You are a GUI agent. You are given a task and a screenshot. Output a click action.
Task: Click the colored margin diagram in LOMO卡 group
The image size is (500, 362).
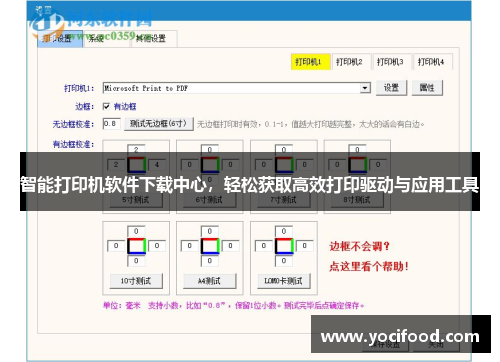click(x=284, y=246)
